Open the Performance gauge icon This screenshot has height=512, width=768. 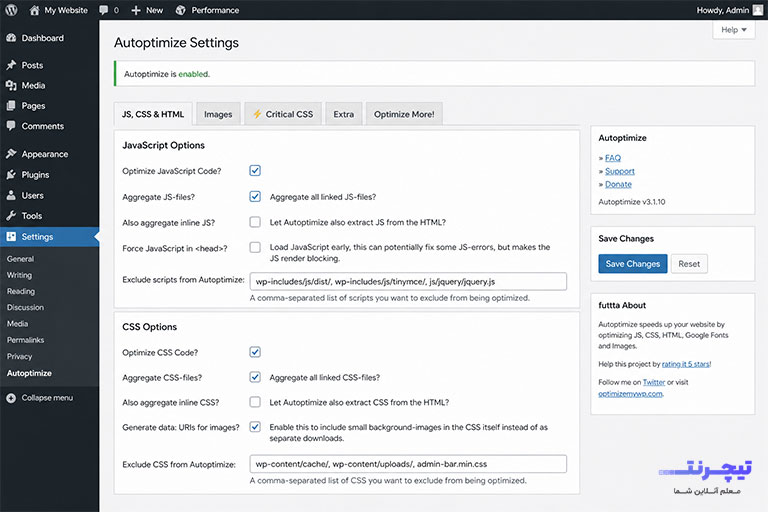(x=180, y=10)
